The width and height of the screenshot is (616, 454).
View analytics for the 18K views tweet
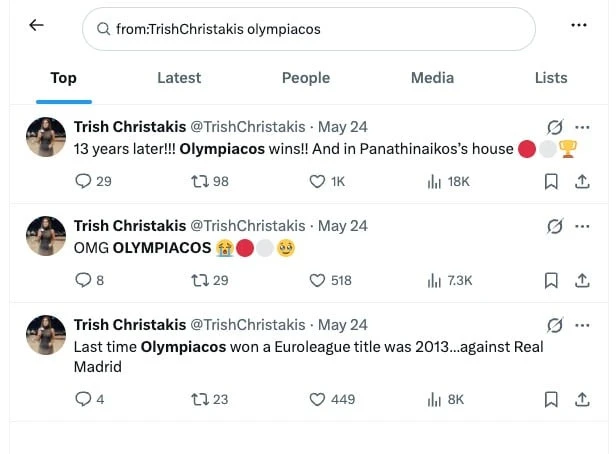click(x=448, y=181)
